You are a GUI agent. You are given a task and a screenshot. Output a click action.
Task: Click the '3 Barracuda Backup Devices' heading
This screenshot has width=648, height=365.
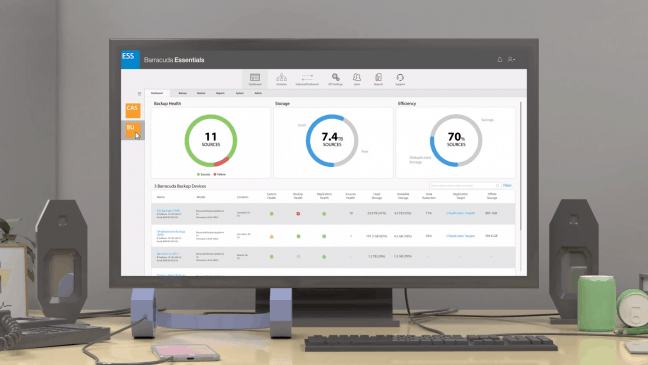(180, 186)
